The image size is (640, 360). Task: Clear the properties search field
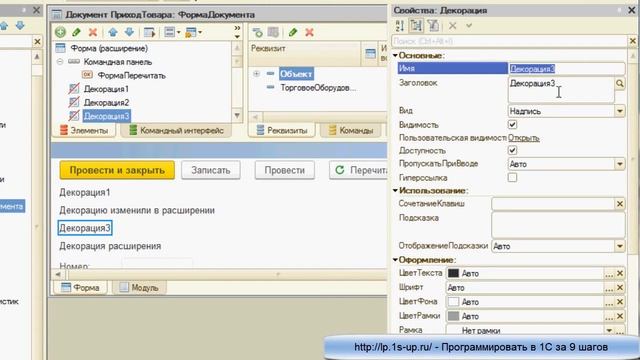click(x=632, y=41)
